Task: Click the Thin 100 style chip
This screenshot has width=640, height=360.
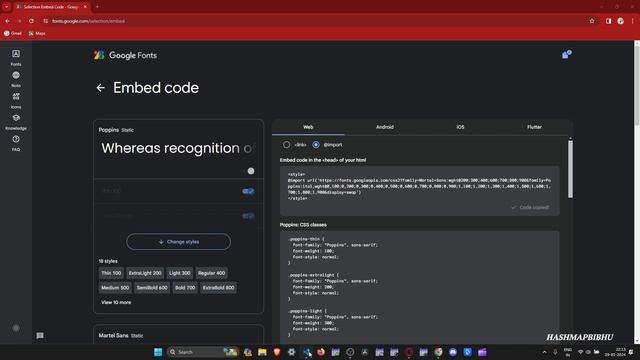Action: point(111,273)
